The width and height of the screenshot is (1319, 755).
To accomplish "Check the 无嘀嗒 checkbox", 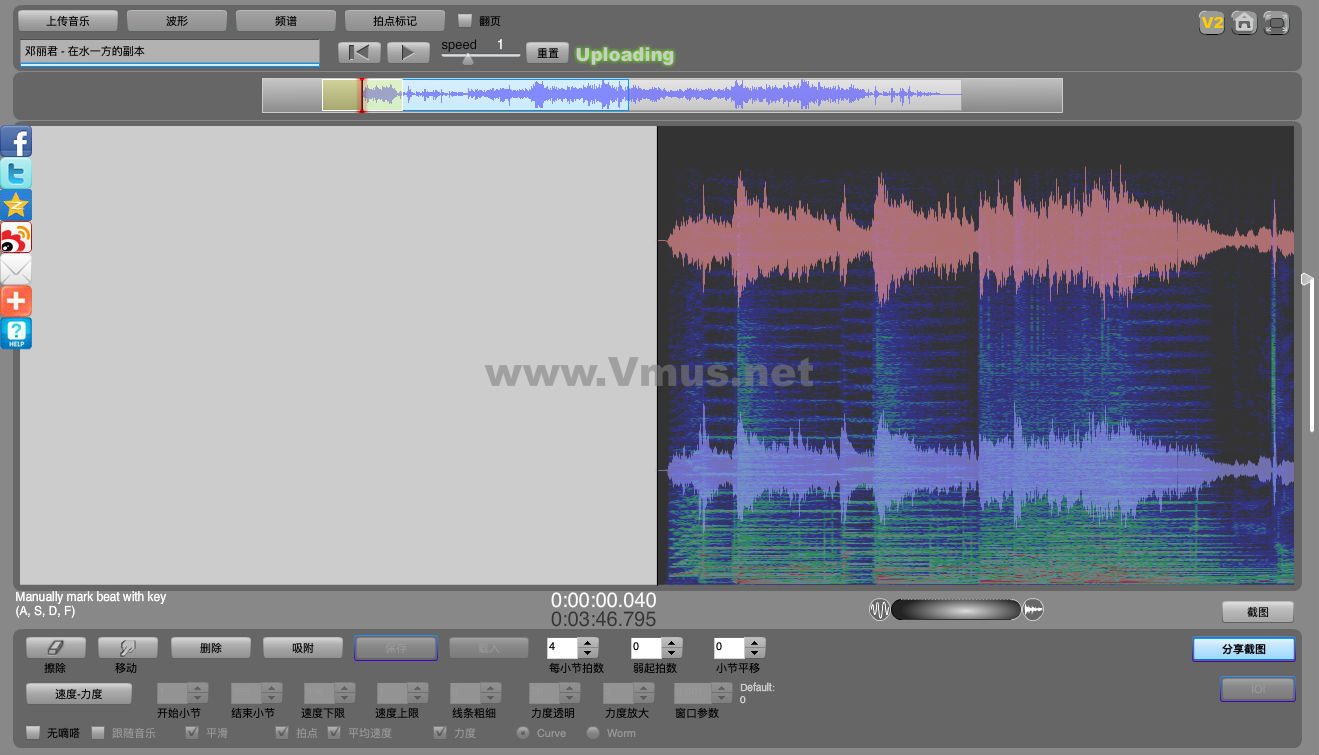I will (33, 733).
